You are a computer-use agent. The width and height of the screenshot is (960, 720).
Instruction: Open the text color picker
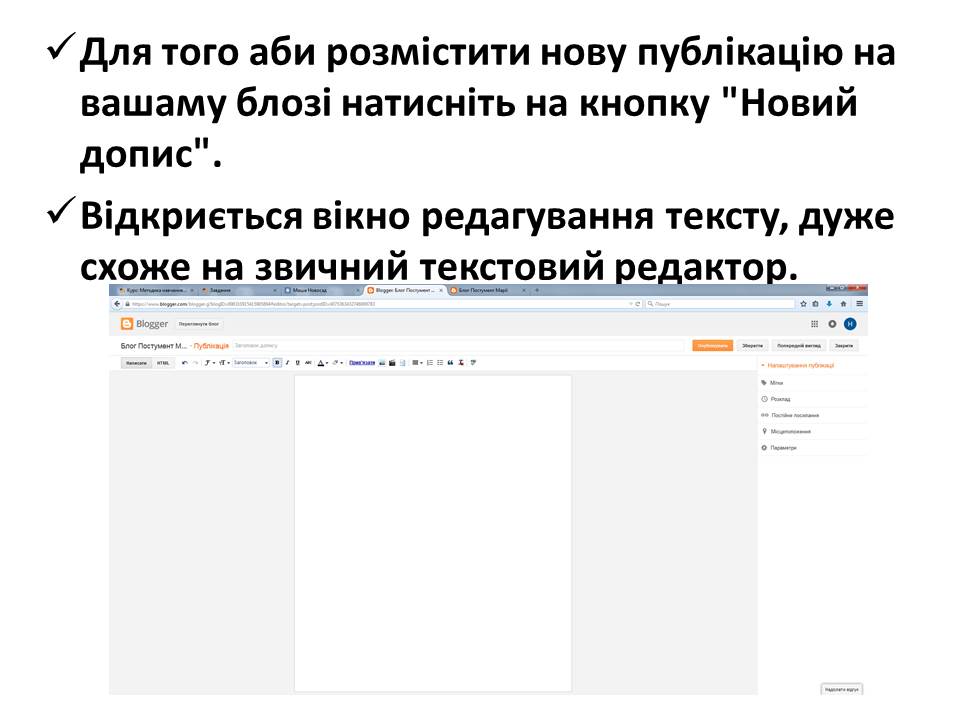320,363
